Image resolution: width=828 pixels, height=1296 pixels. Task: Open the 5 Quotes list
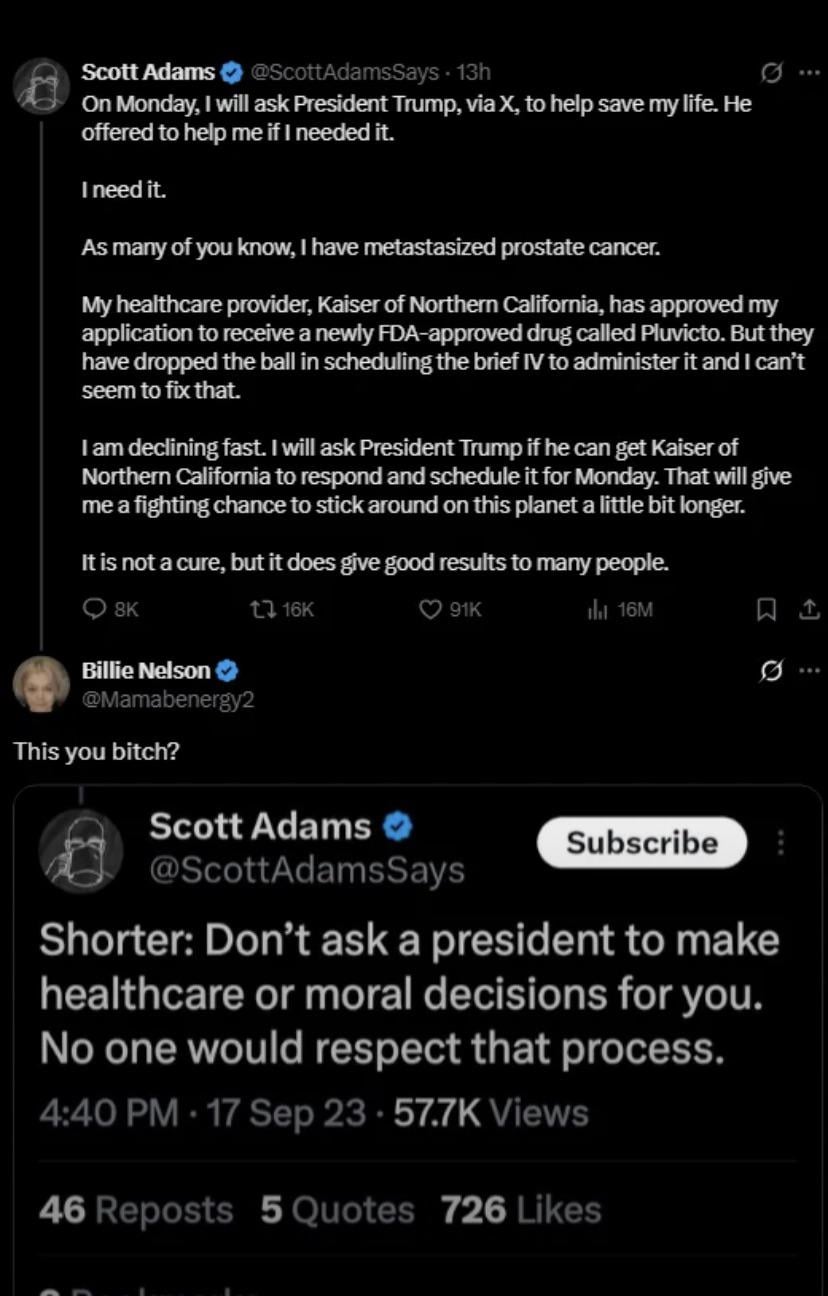click(337, 1210)
